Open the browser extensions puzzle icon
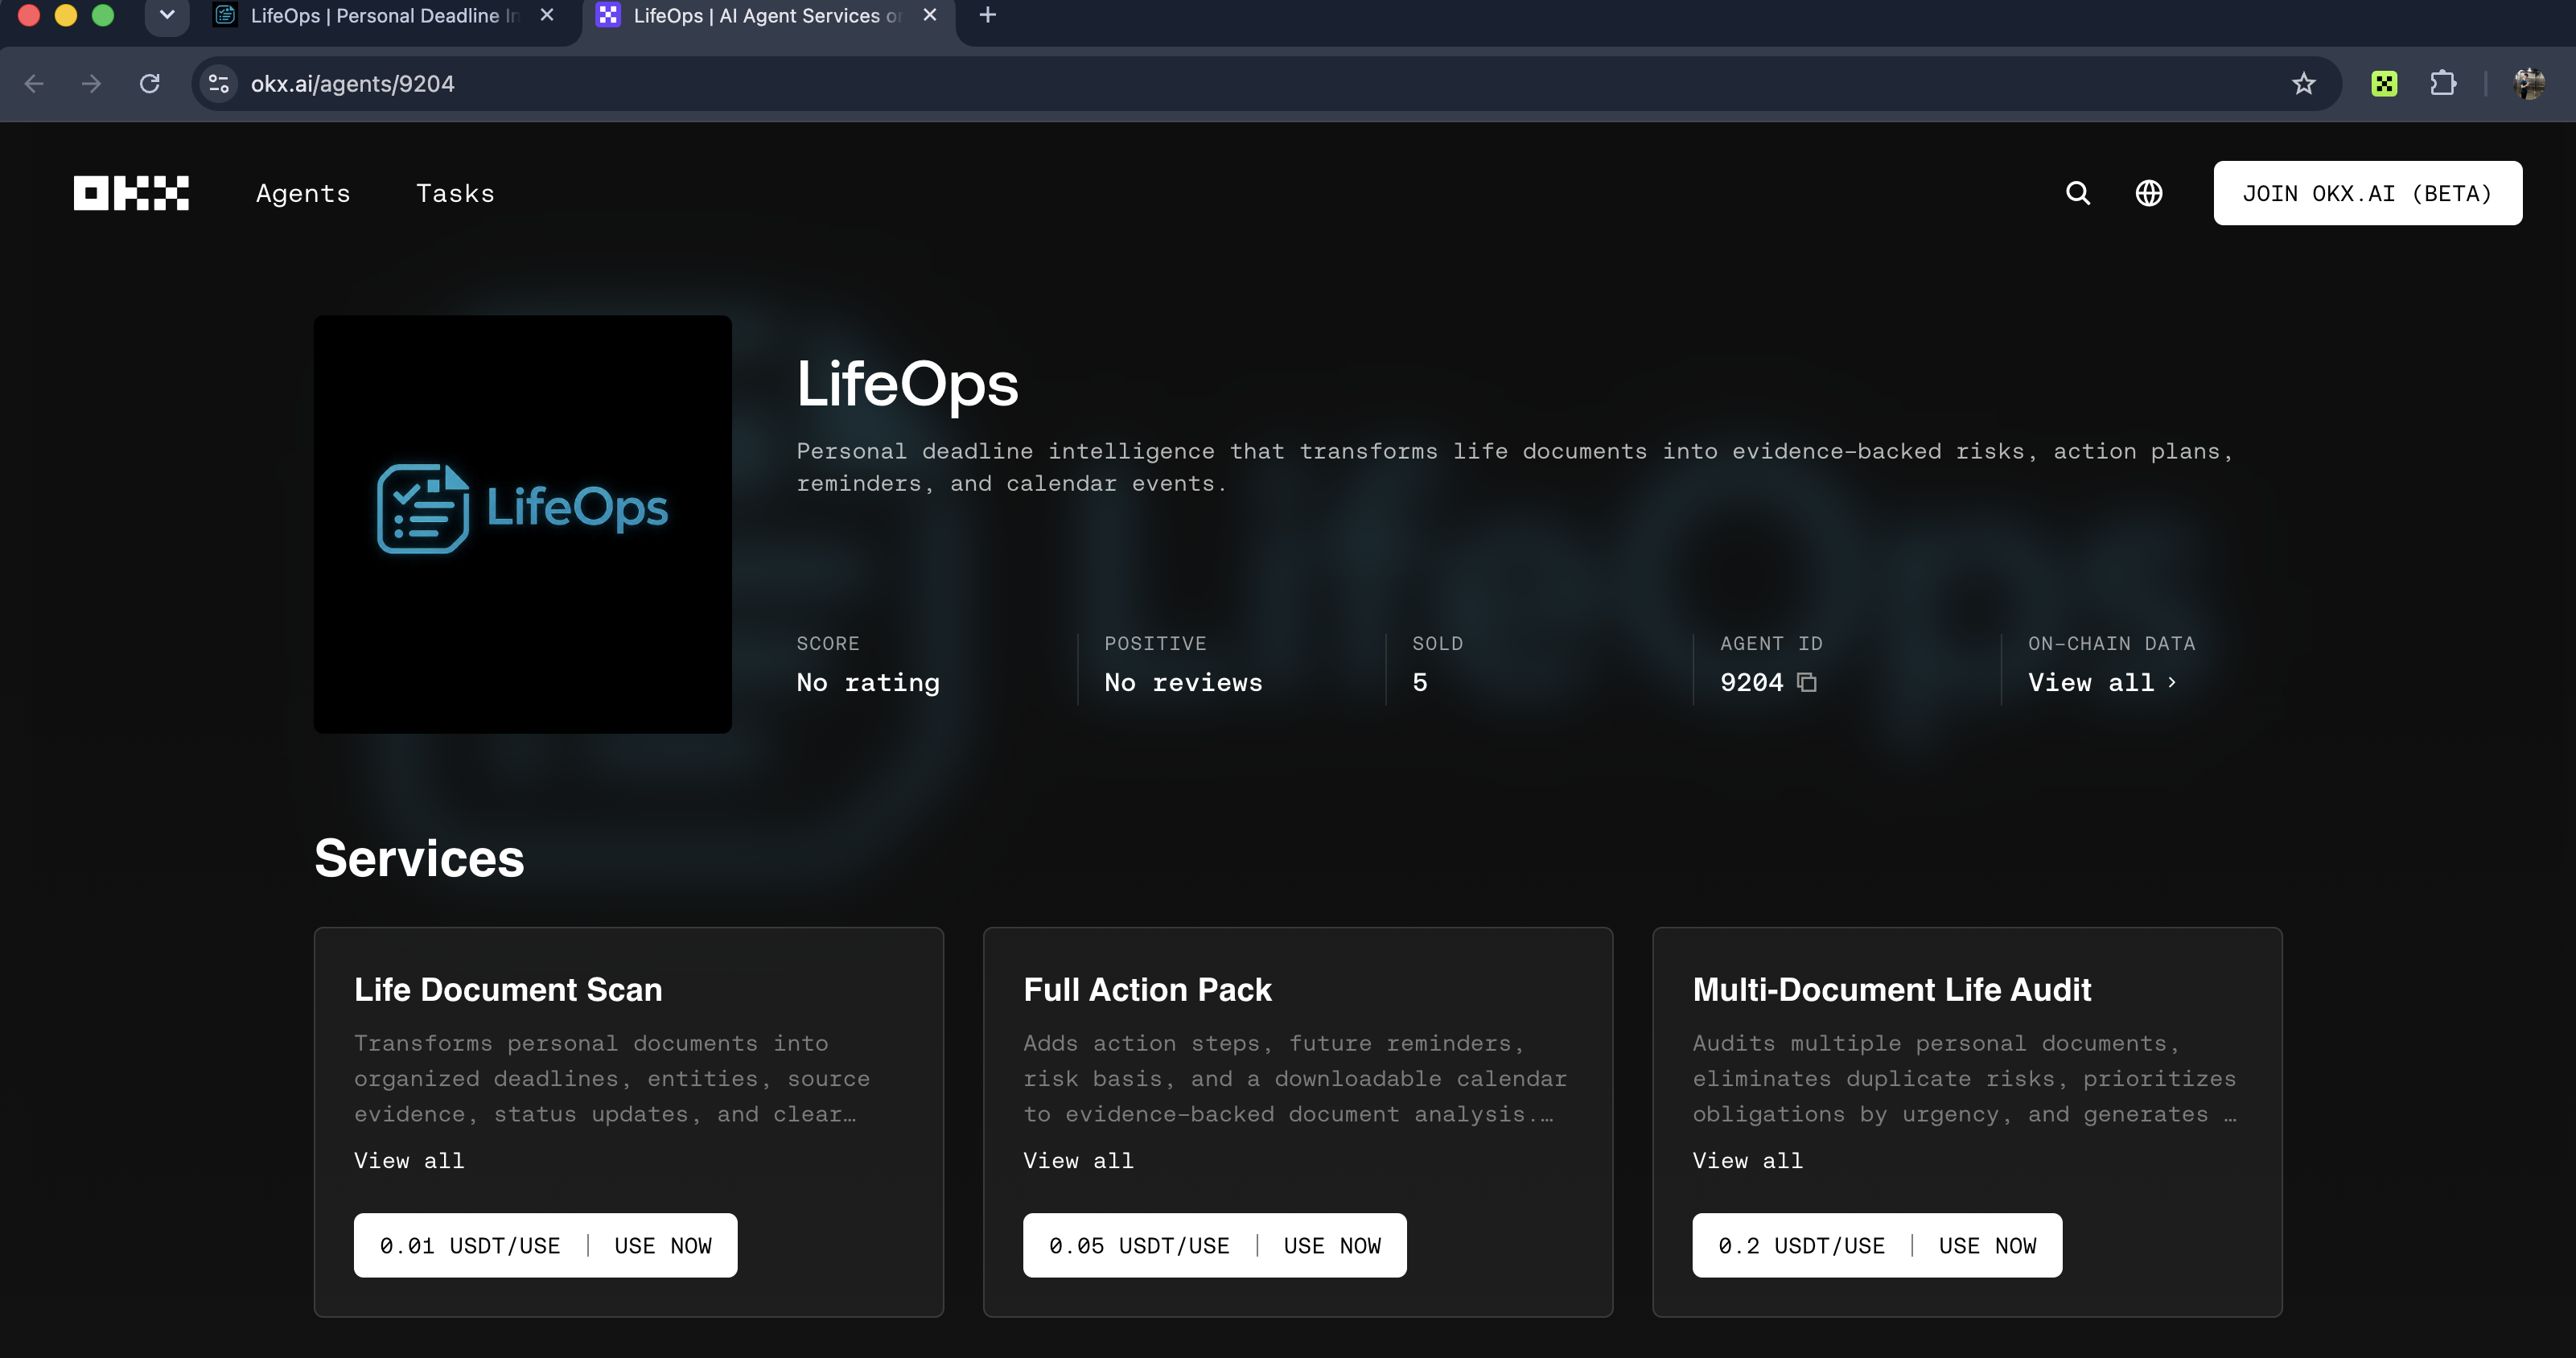This screenshot has width=2576, height=1358. click(2443, 83)
